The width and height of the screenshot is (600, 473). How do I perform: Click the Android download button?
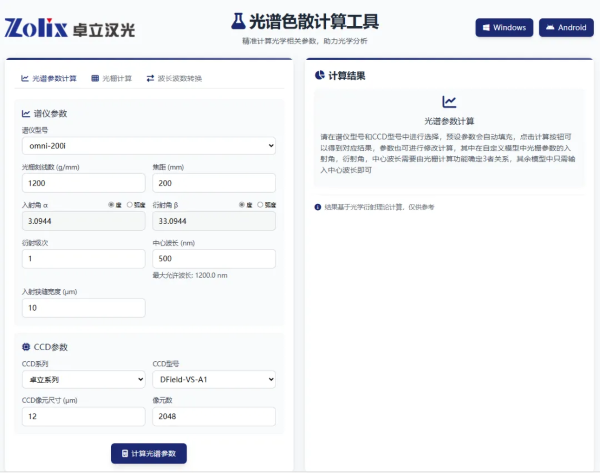click(x=566, y=27)
